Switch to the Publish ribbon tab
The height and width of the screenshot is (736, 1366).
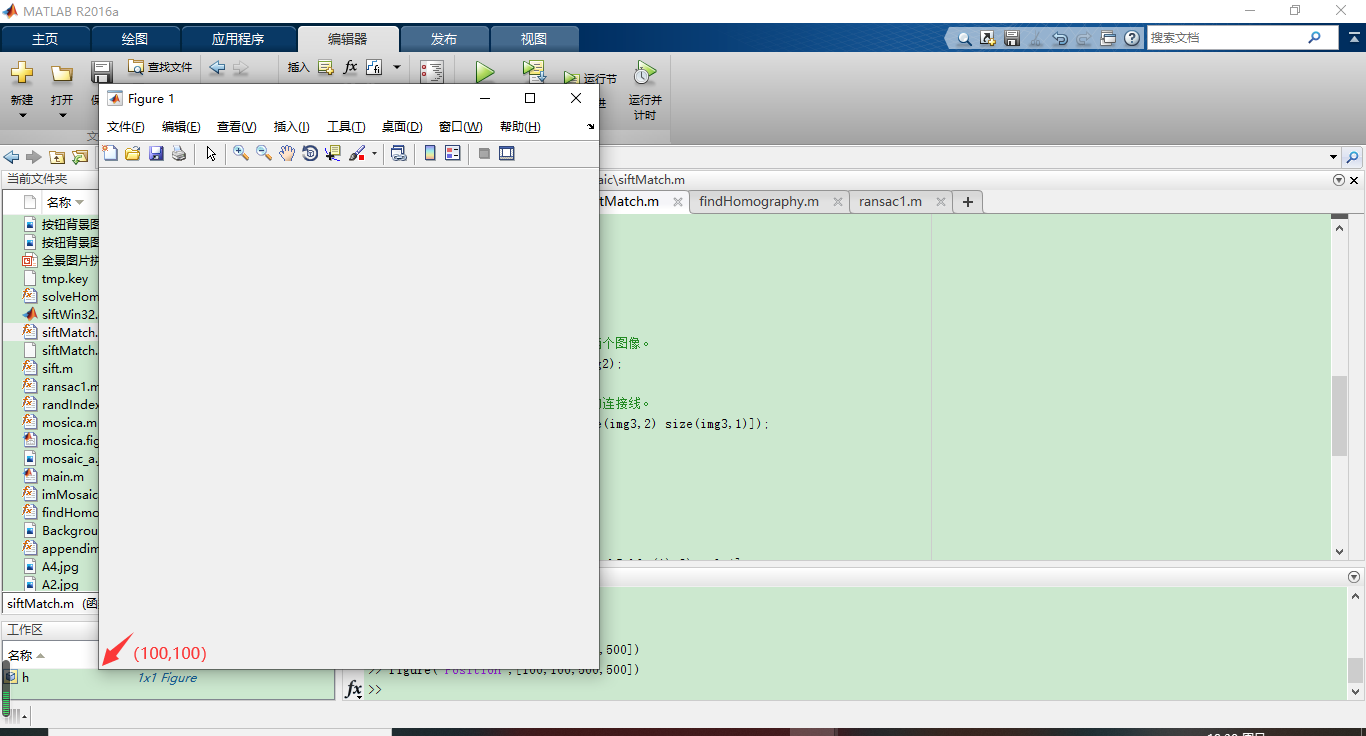click(444, 39)
